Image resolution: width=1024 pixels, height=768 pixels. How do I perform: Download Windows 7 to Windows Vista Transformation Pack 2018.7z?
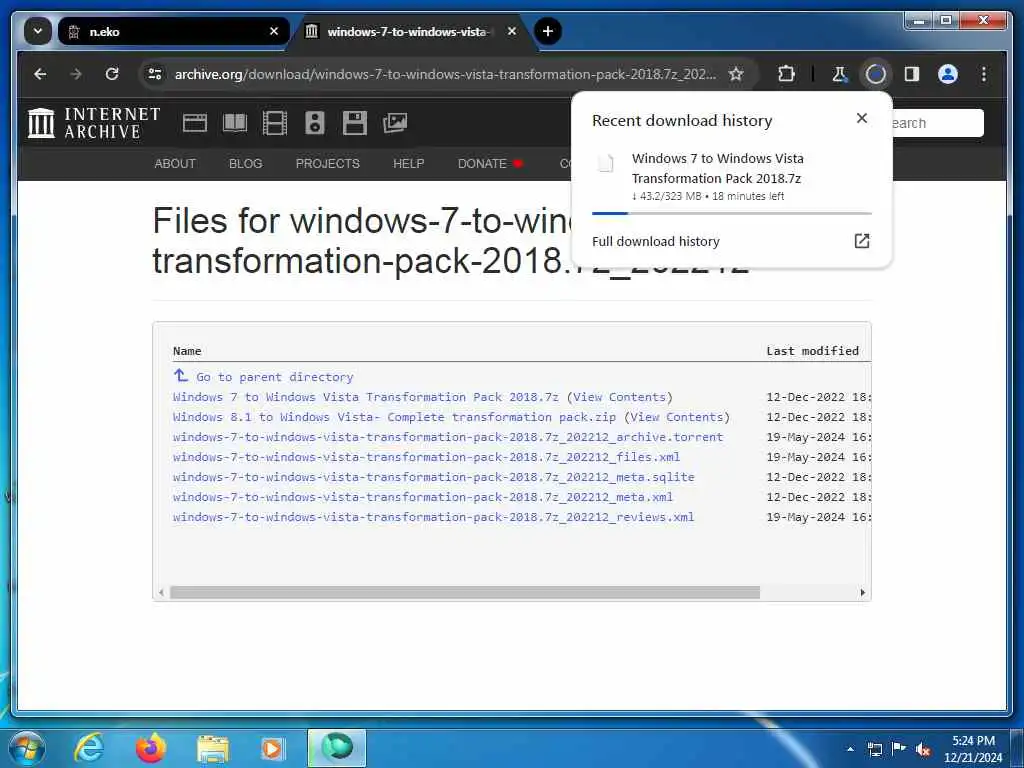coord(366,397)
